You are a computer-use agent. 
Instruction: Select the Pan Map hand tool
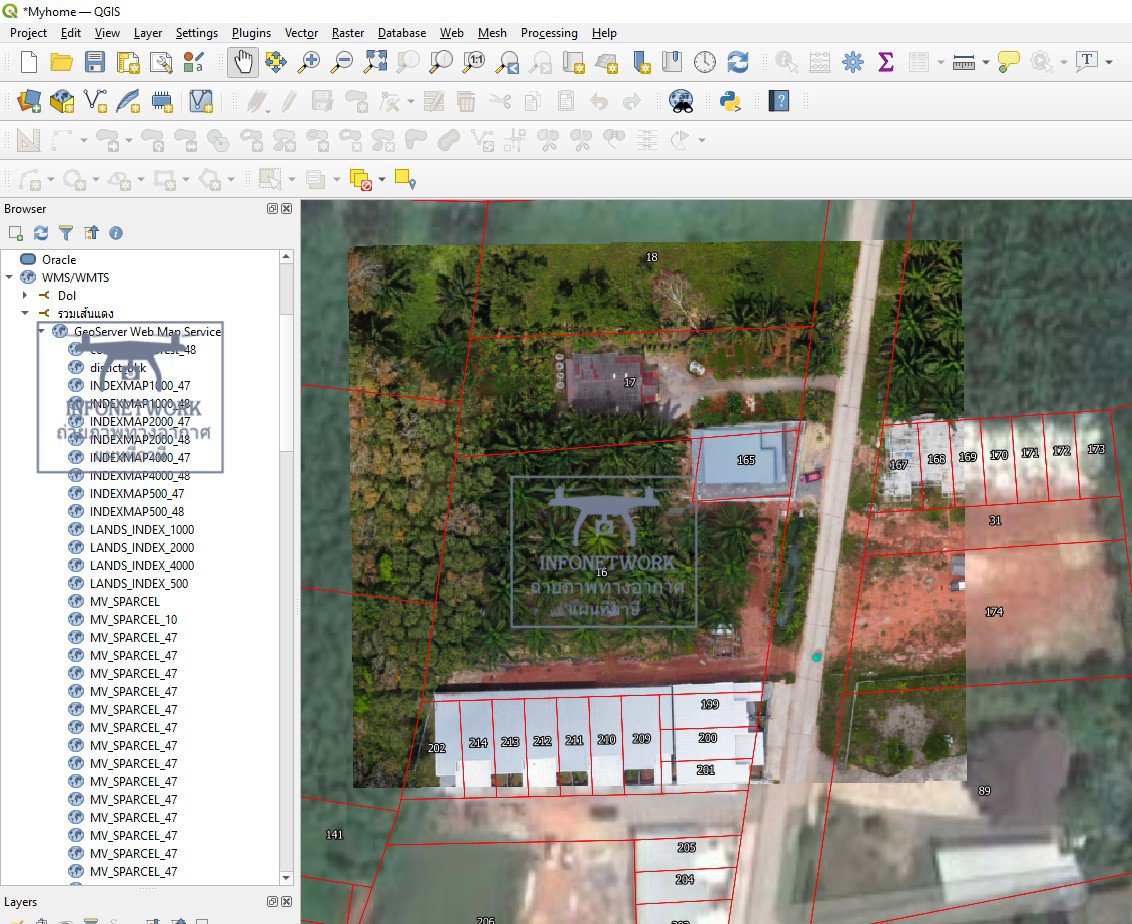coord(243,62)
